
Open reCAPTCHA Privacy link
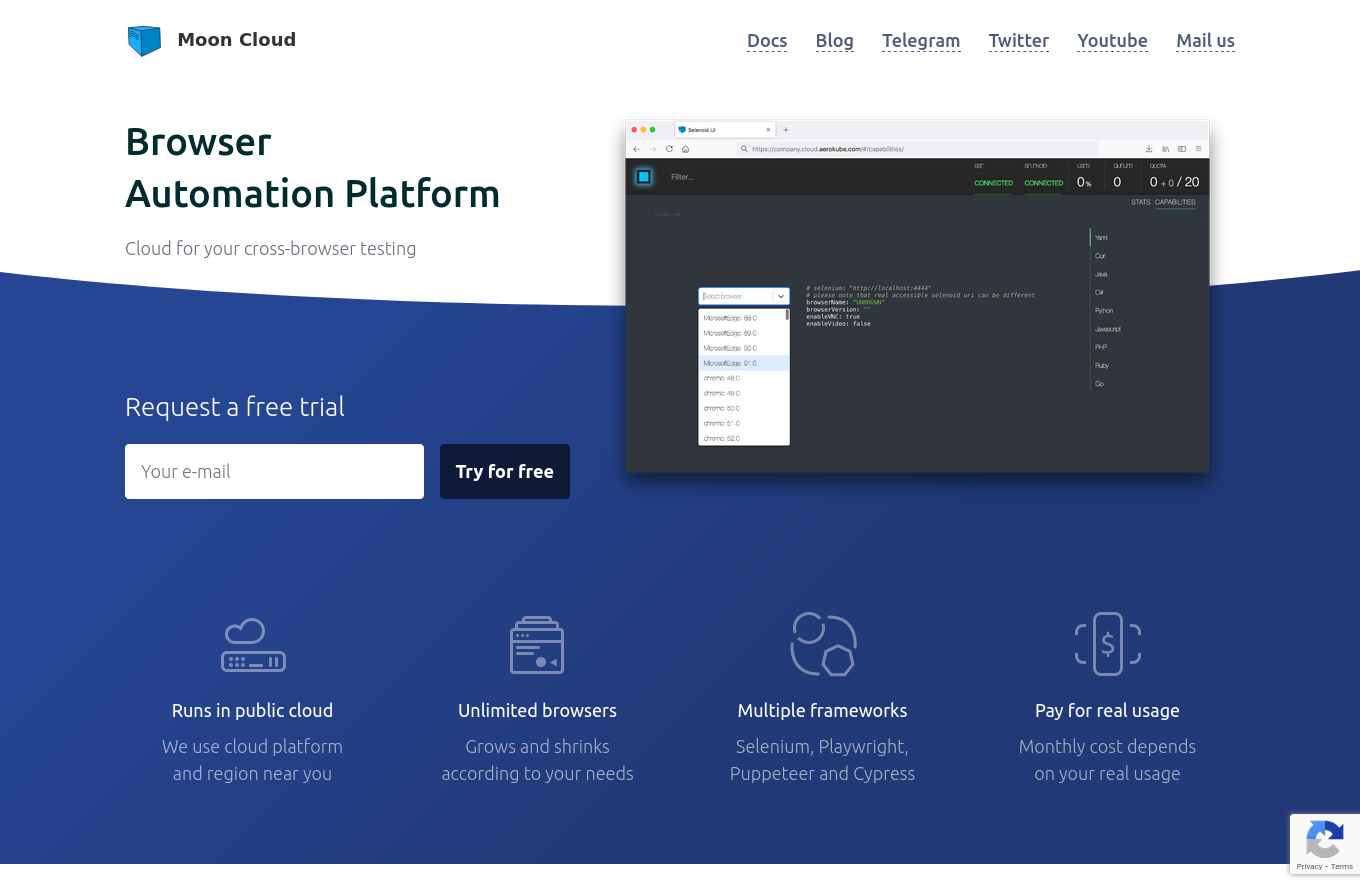1309,867
